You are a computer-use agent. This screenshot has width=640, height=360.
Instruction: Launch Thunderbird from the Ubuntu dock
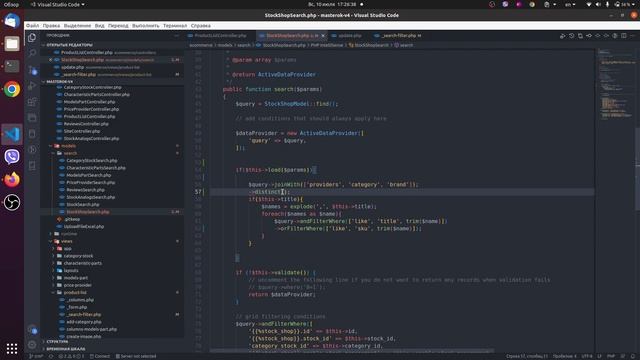coord(12,20)
